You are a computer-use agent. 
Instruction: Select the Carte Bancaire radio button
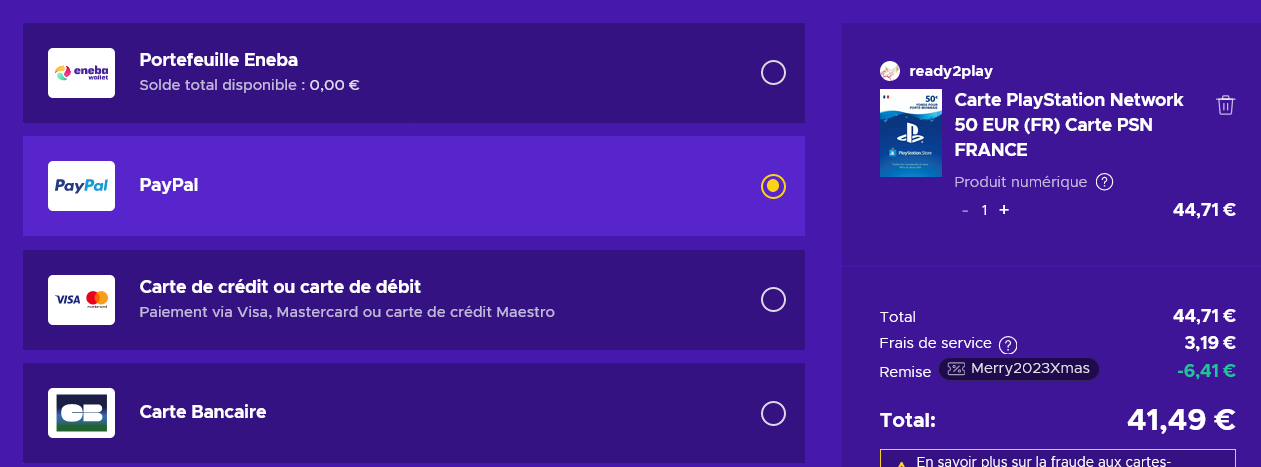pos(773,413)
